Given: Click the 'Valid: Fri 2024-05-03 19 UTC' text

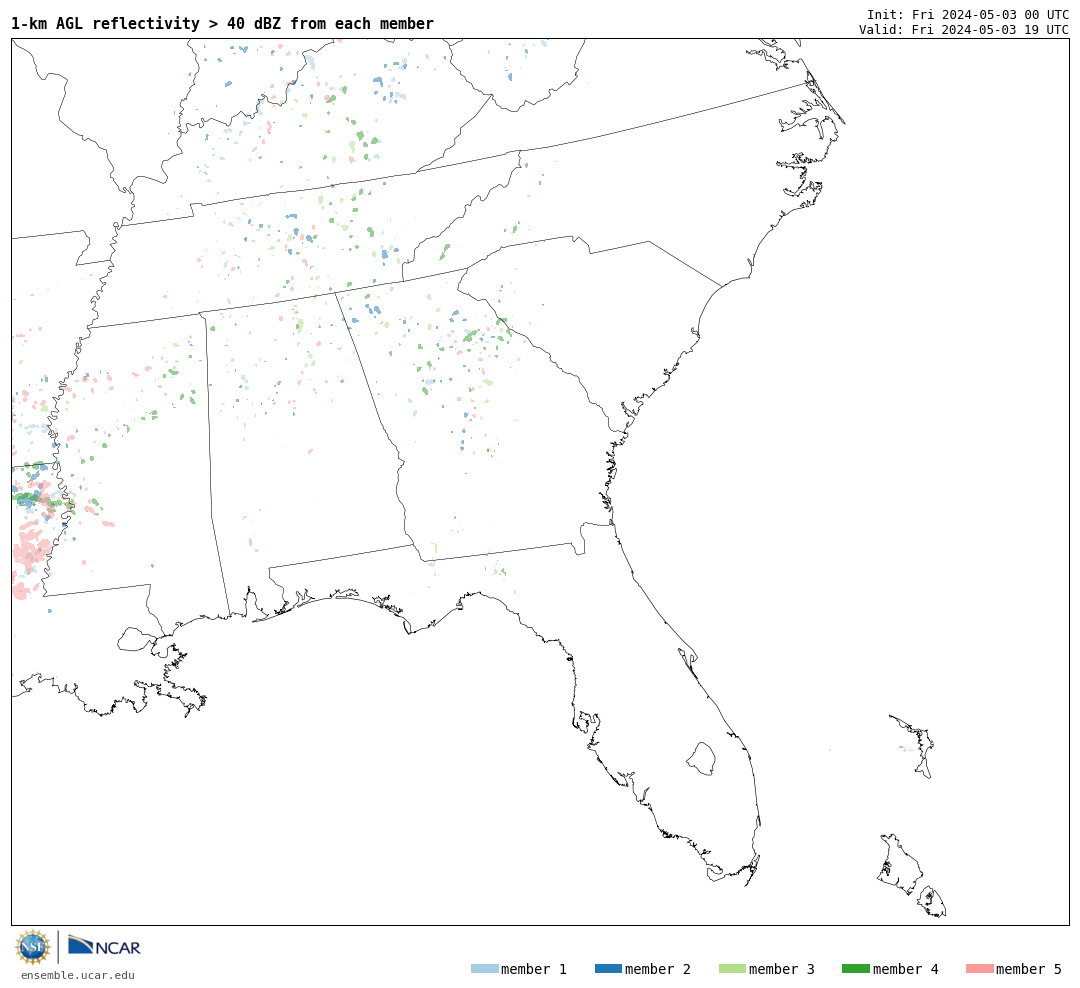Looking at the screenshot, I should [x=964, y=29].
